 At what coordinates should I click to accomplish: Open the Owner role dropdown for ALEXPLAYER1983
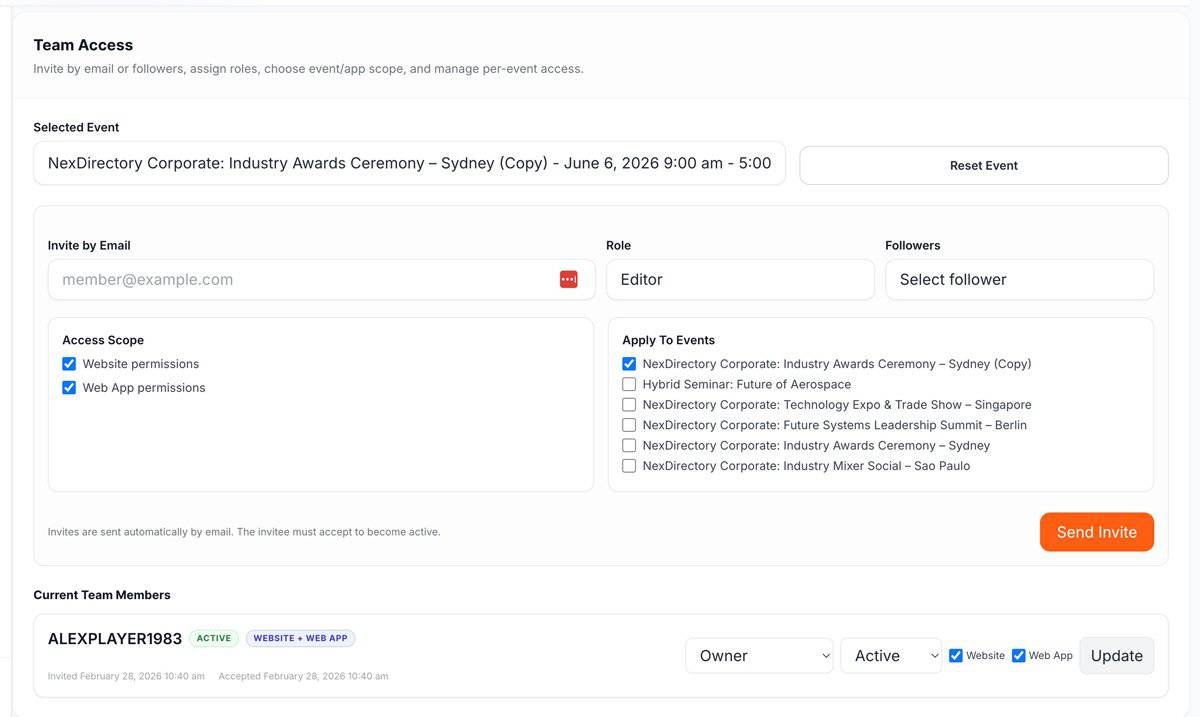[x=759, y=656]
